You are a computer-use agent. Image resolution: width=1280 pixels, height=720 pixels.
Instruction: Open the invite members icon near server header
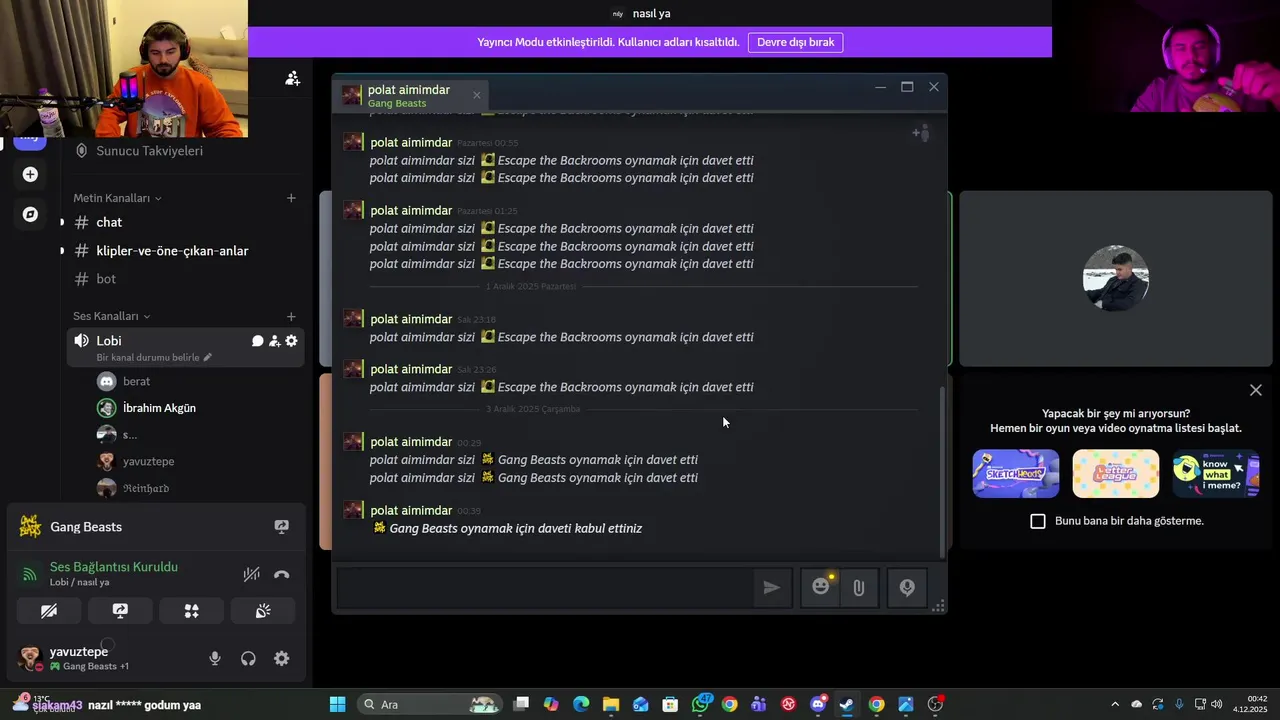click(292, 78)
